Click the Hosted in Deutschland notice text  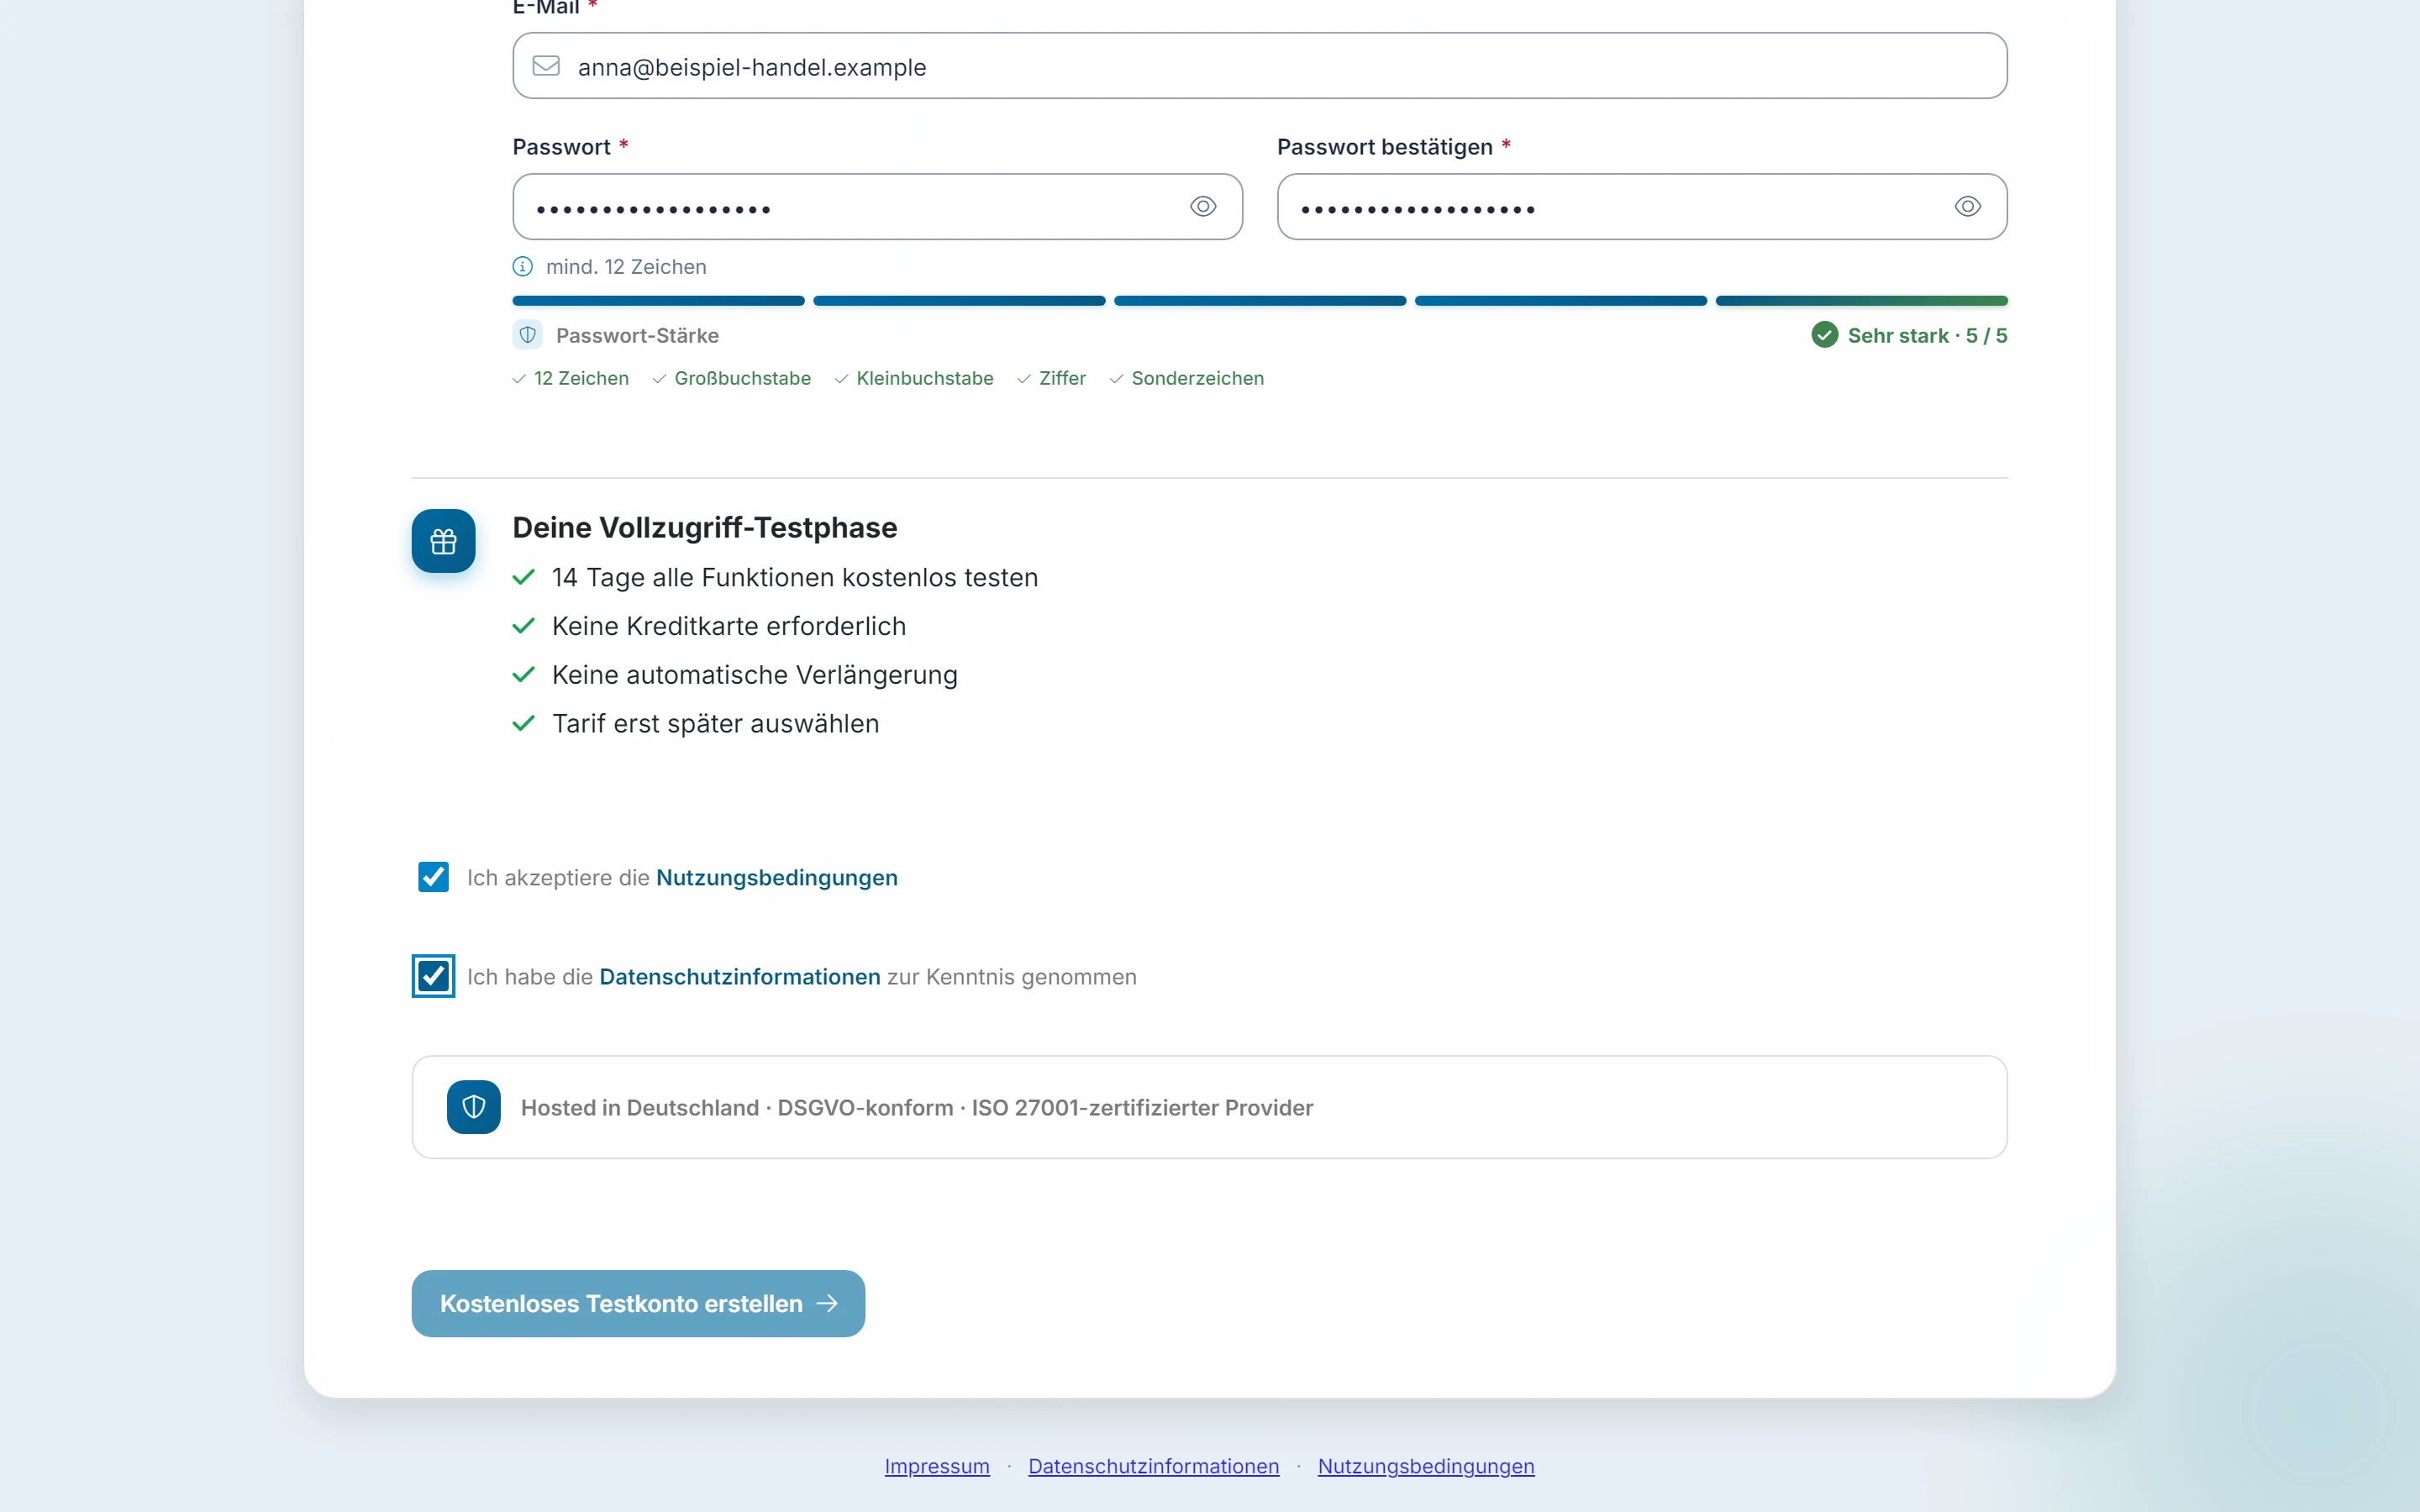point(917,1108)
